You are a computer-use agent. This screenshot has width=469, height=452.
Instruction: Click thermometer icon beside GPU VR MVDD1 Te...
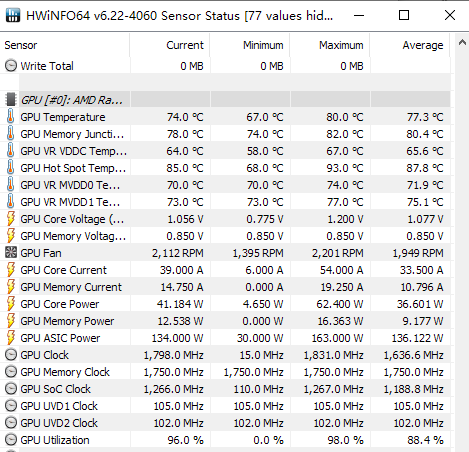(x=11, y=202)
